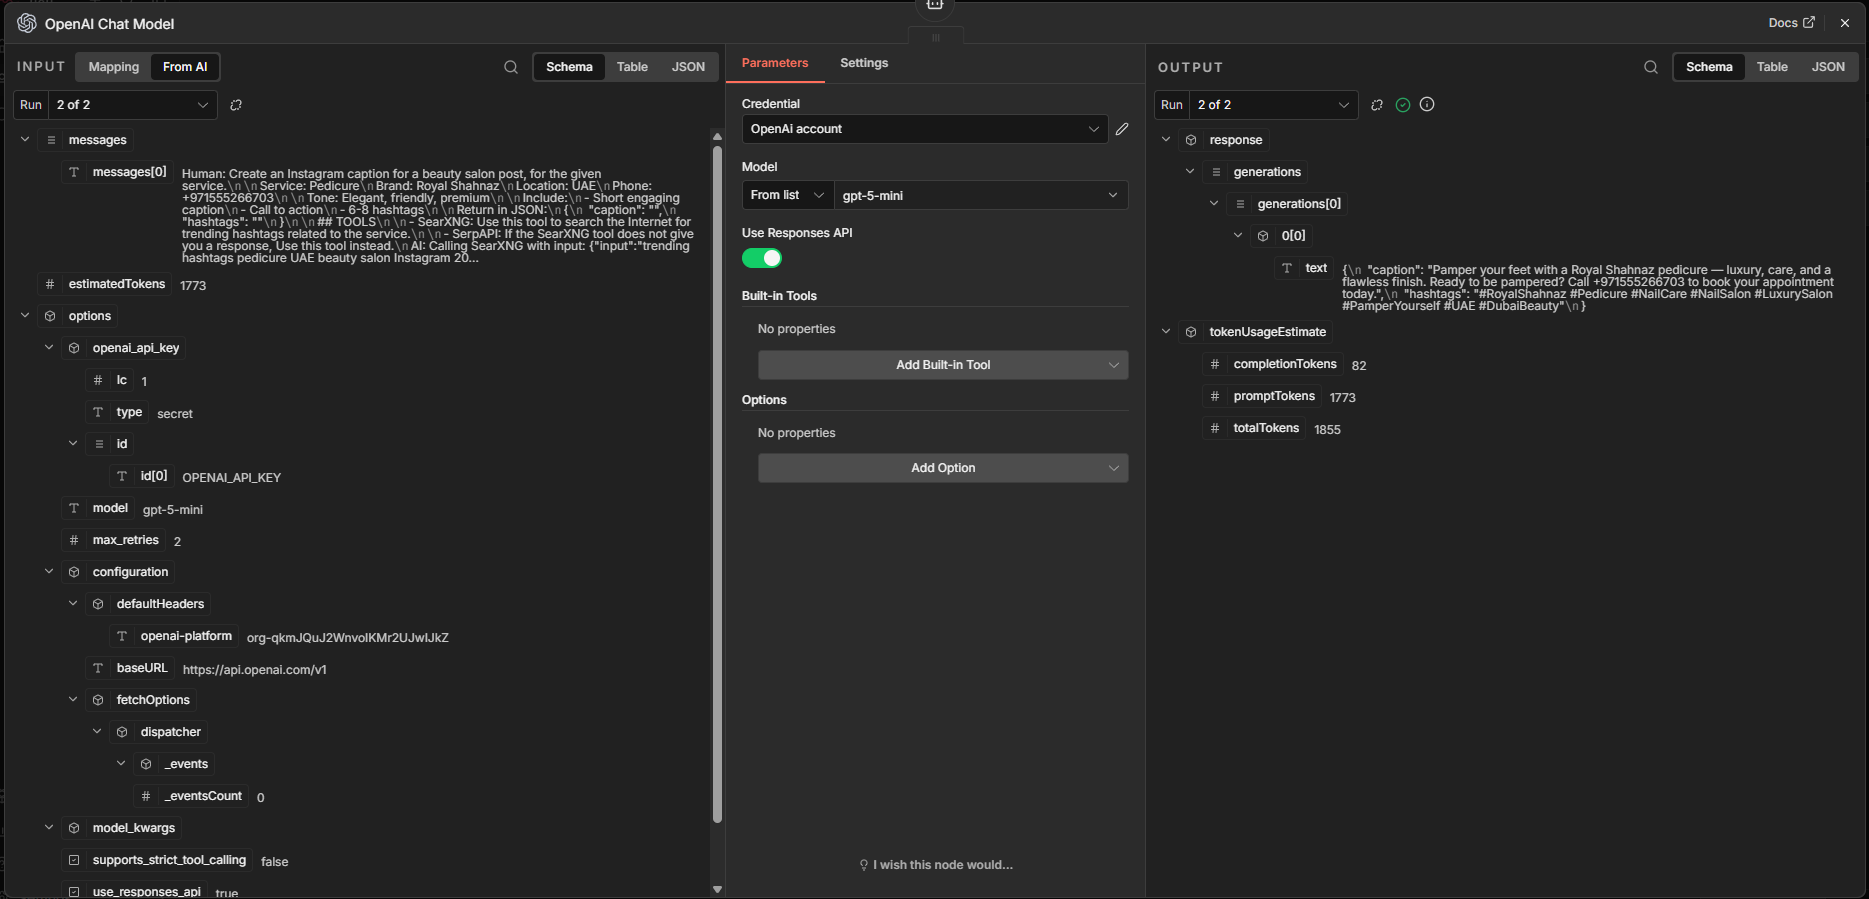The width and height of the screenshot is (1869, 899).
Task: Click the Add Option button
Action: (943, 468)
